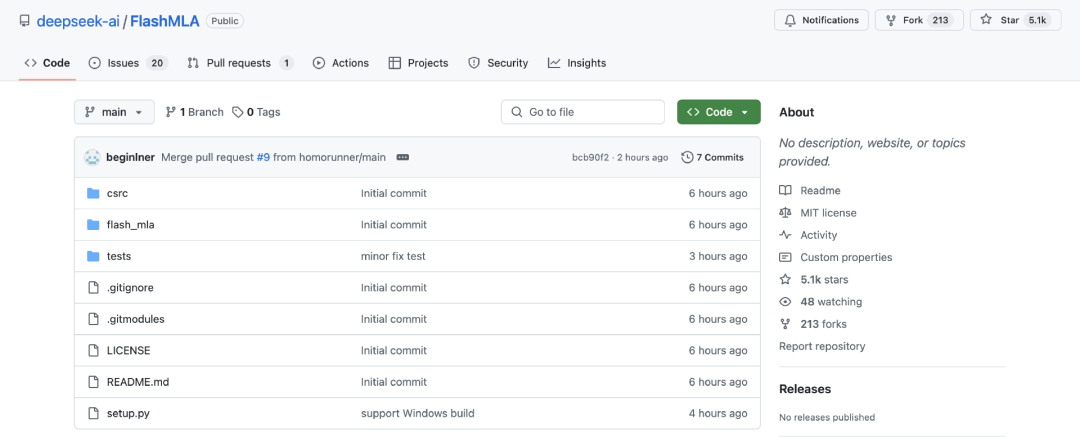Viewport: 1080px width, 437px height.
Task: Click the README.md file icon
Action: 94,382
